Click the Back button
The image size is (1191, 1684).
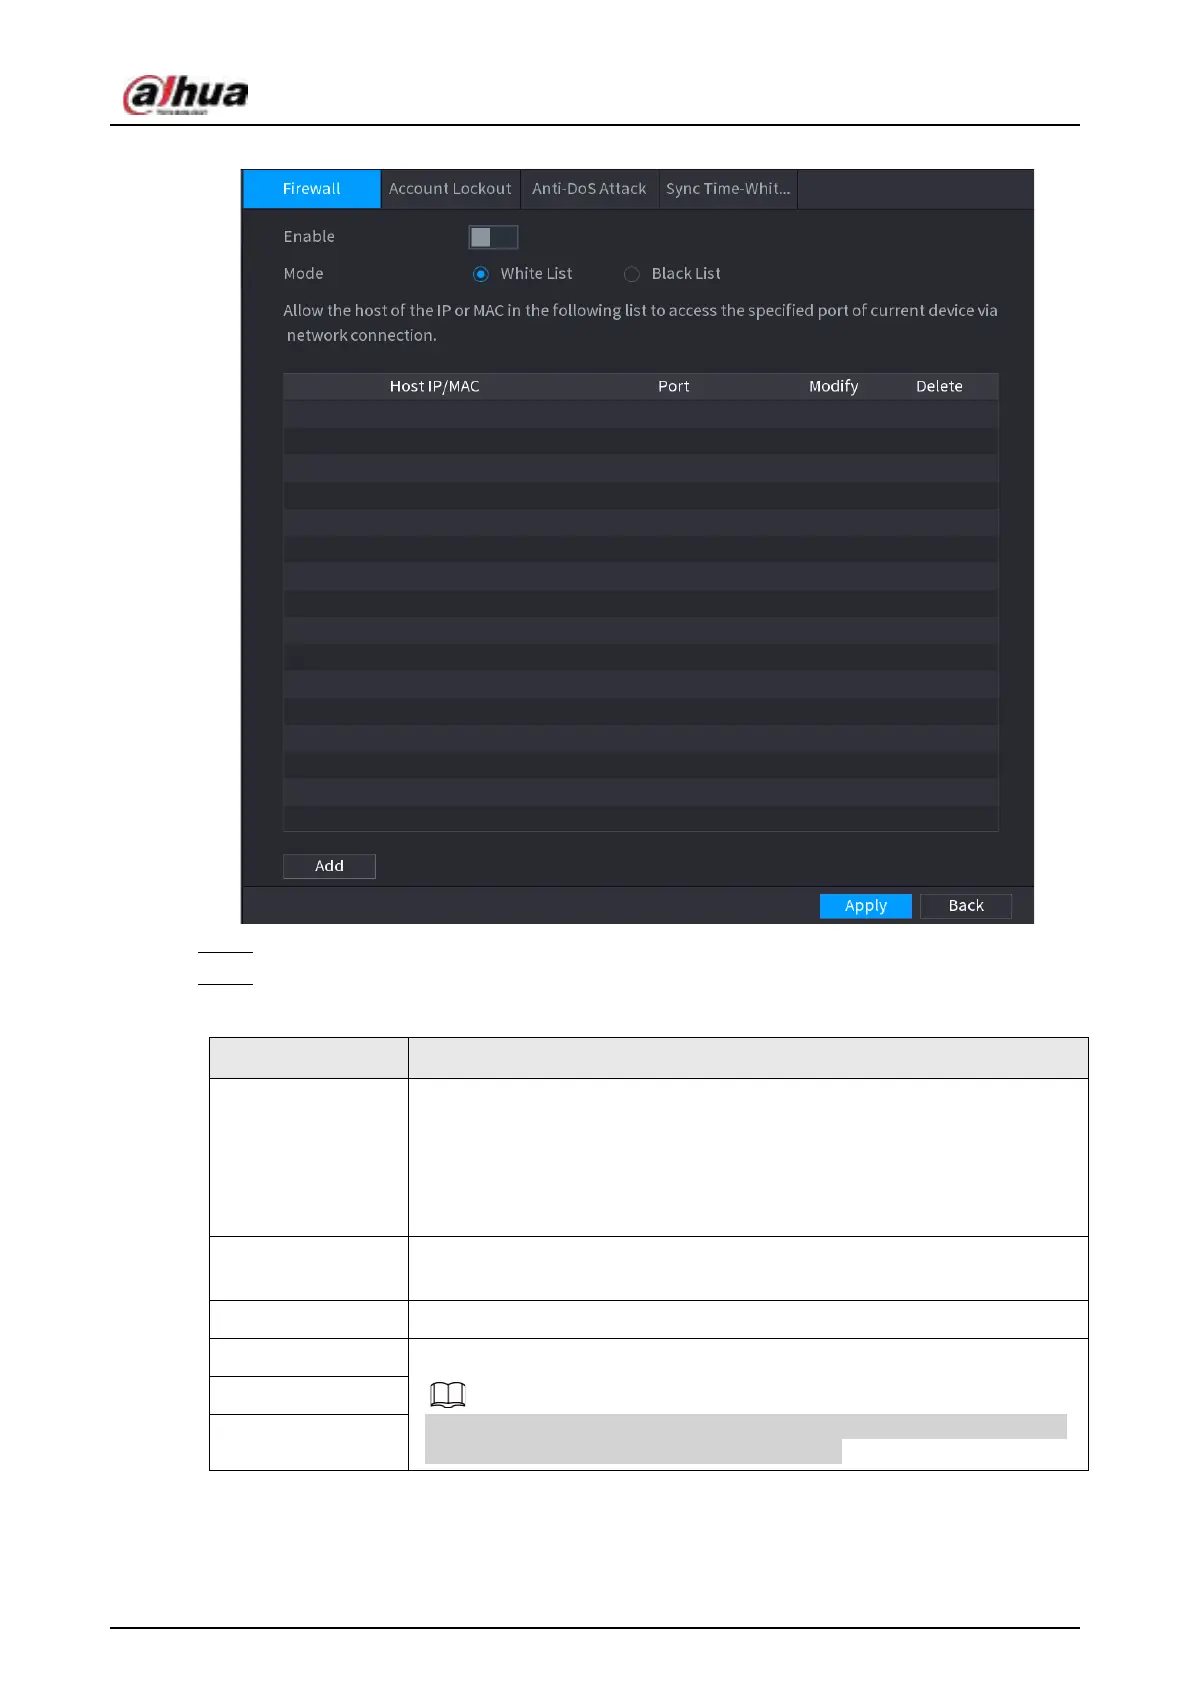(966, 906)
